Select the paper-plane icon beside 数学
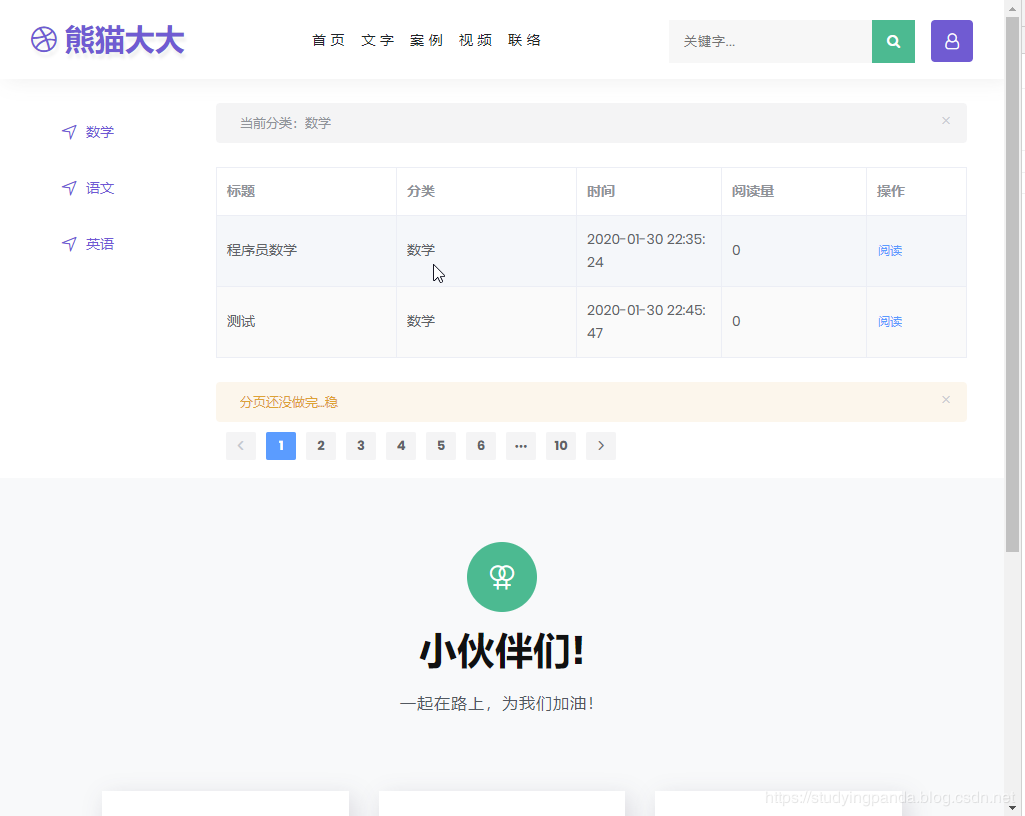The height and width of the screenshot is (816, 1025). (68, 131)
